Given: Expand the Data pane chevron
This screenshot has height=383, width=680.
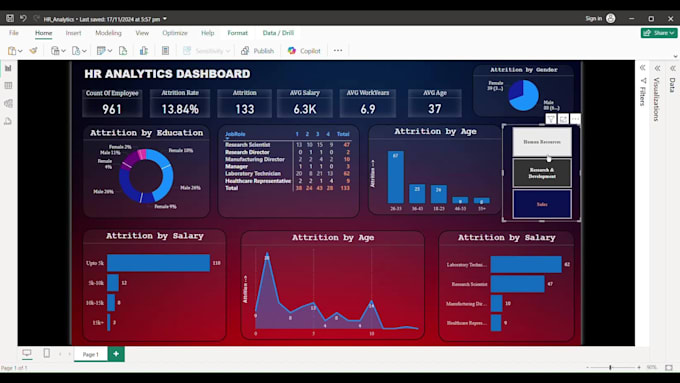Looking at the screenshot, I should [x=672, y=68].
